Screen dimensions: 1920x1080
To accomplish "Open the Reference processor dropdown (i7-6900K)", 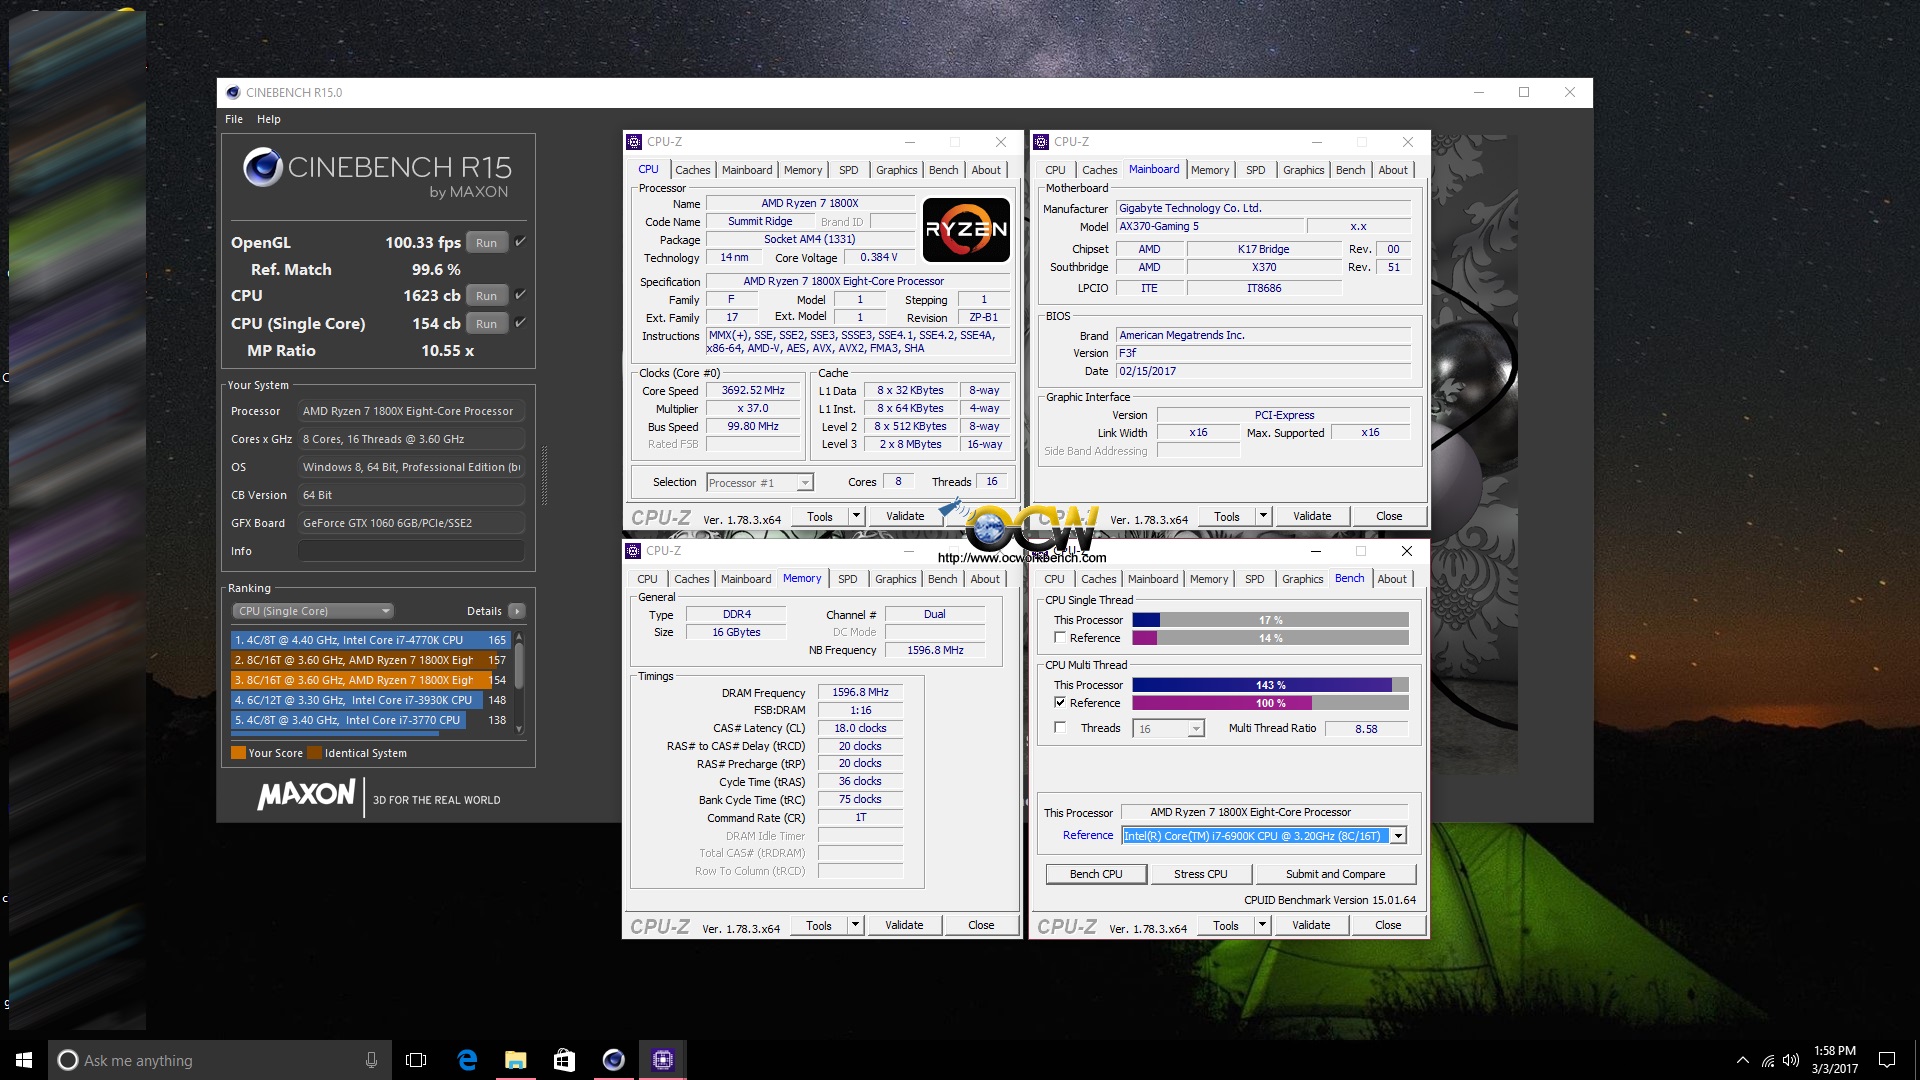I will coord(1264,836).
